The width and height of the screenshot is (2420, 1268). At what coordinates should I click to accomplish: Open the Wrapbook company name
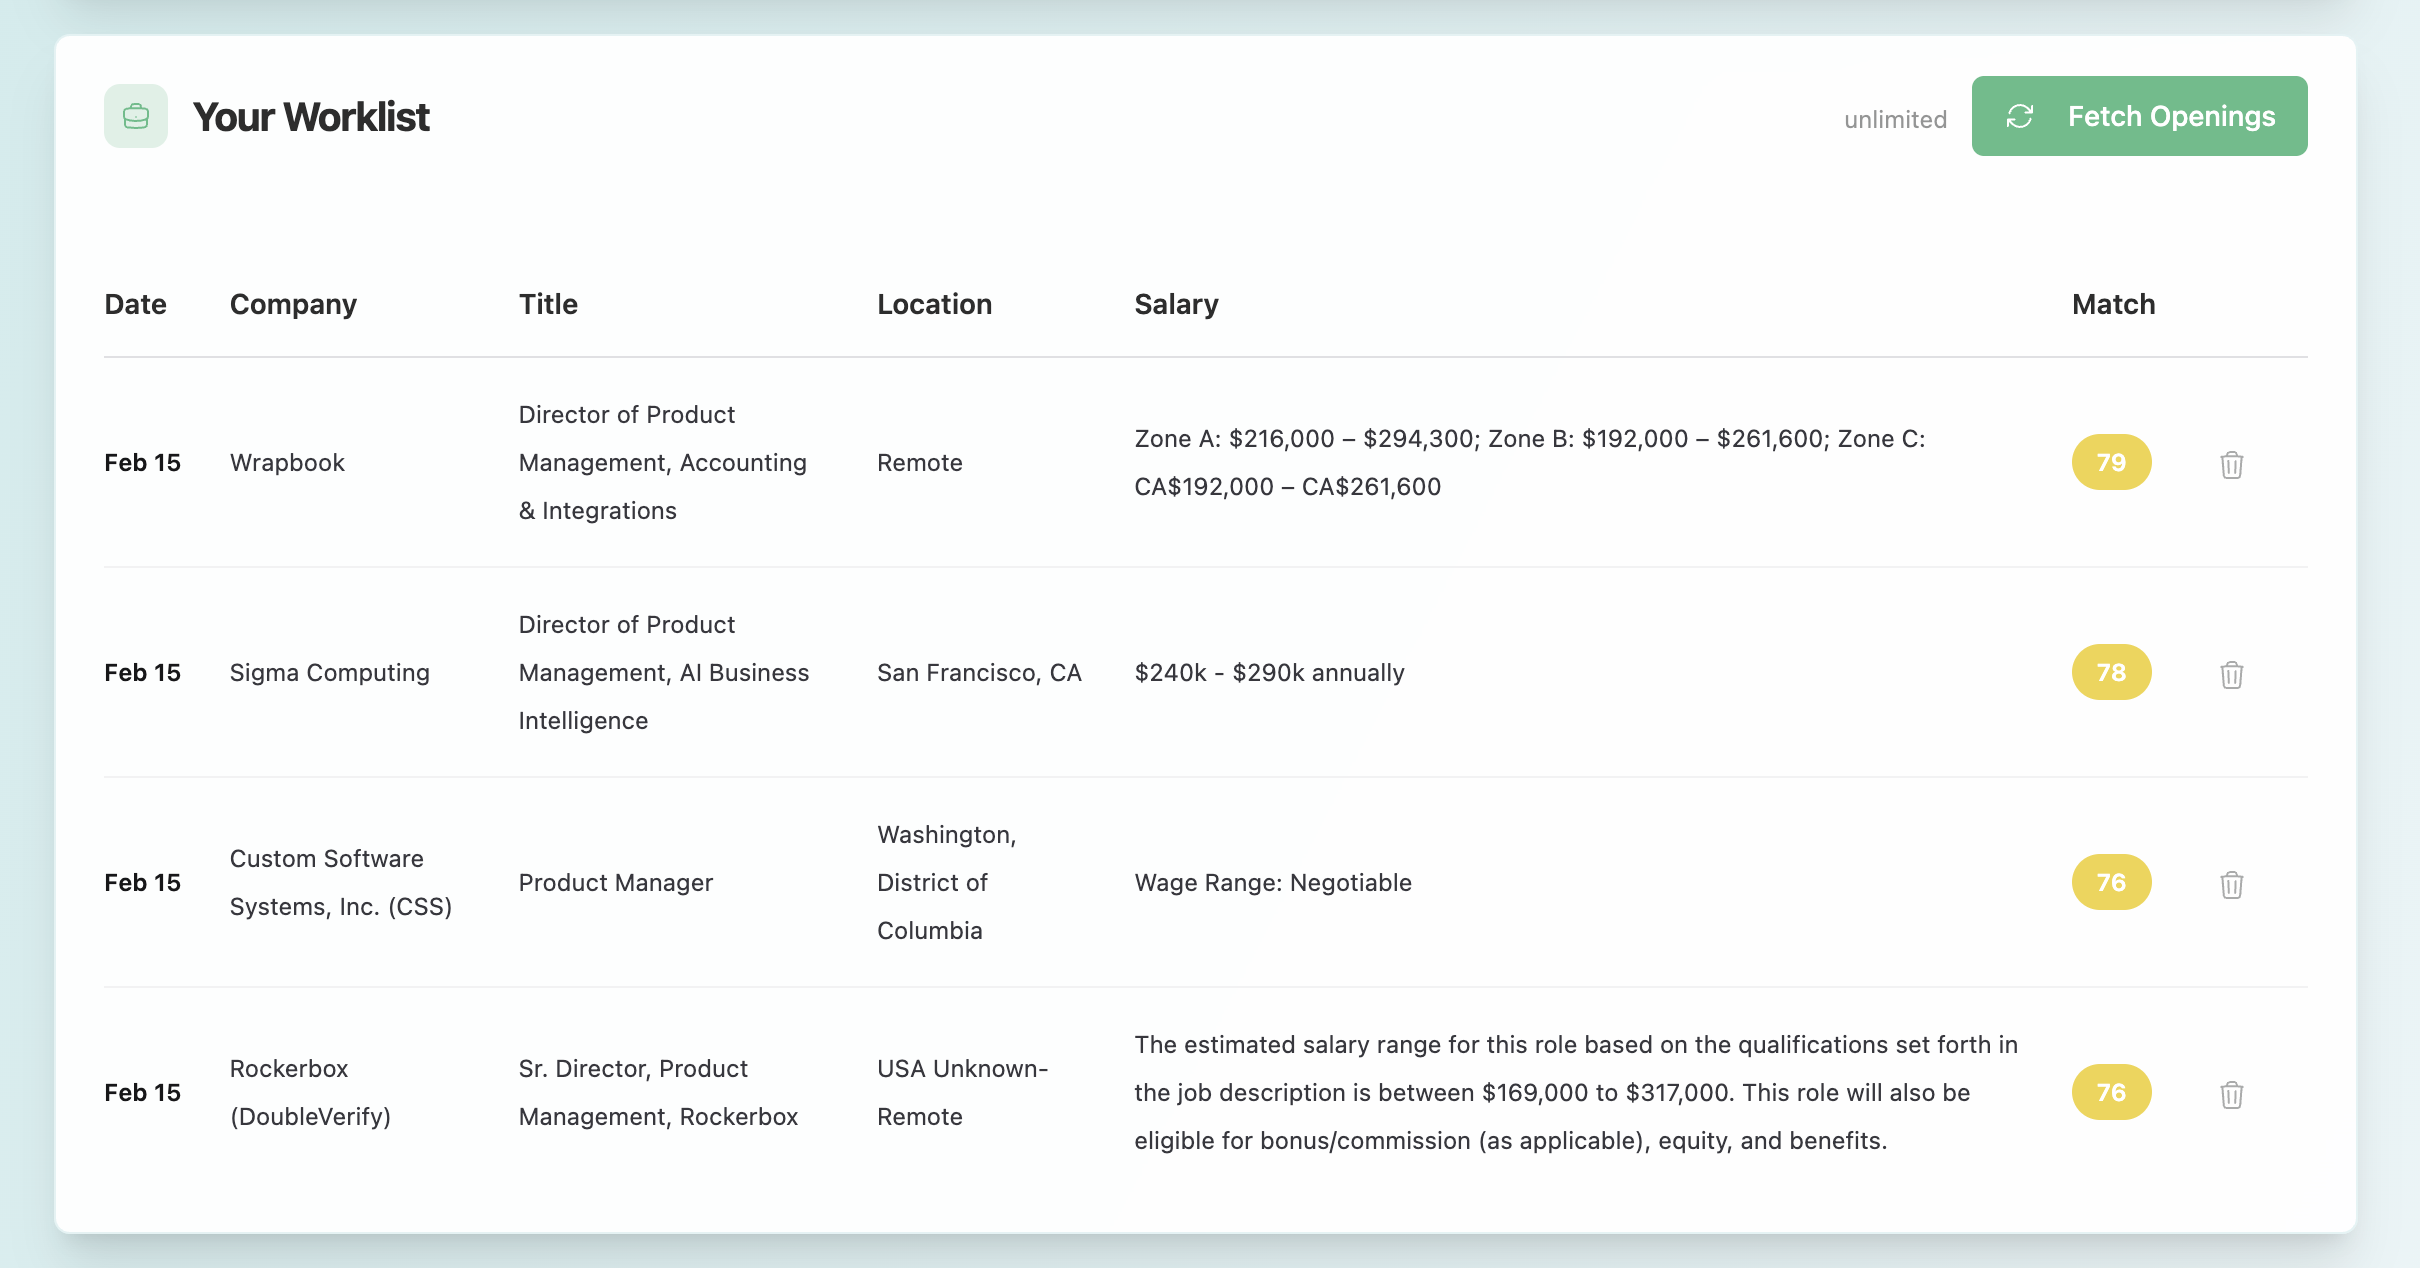pos(287,462)
